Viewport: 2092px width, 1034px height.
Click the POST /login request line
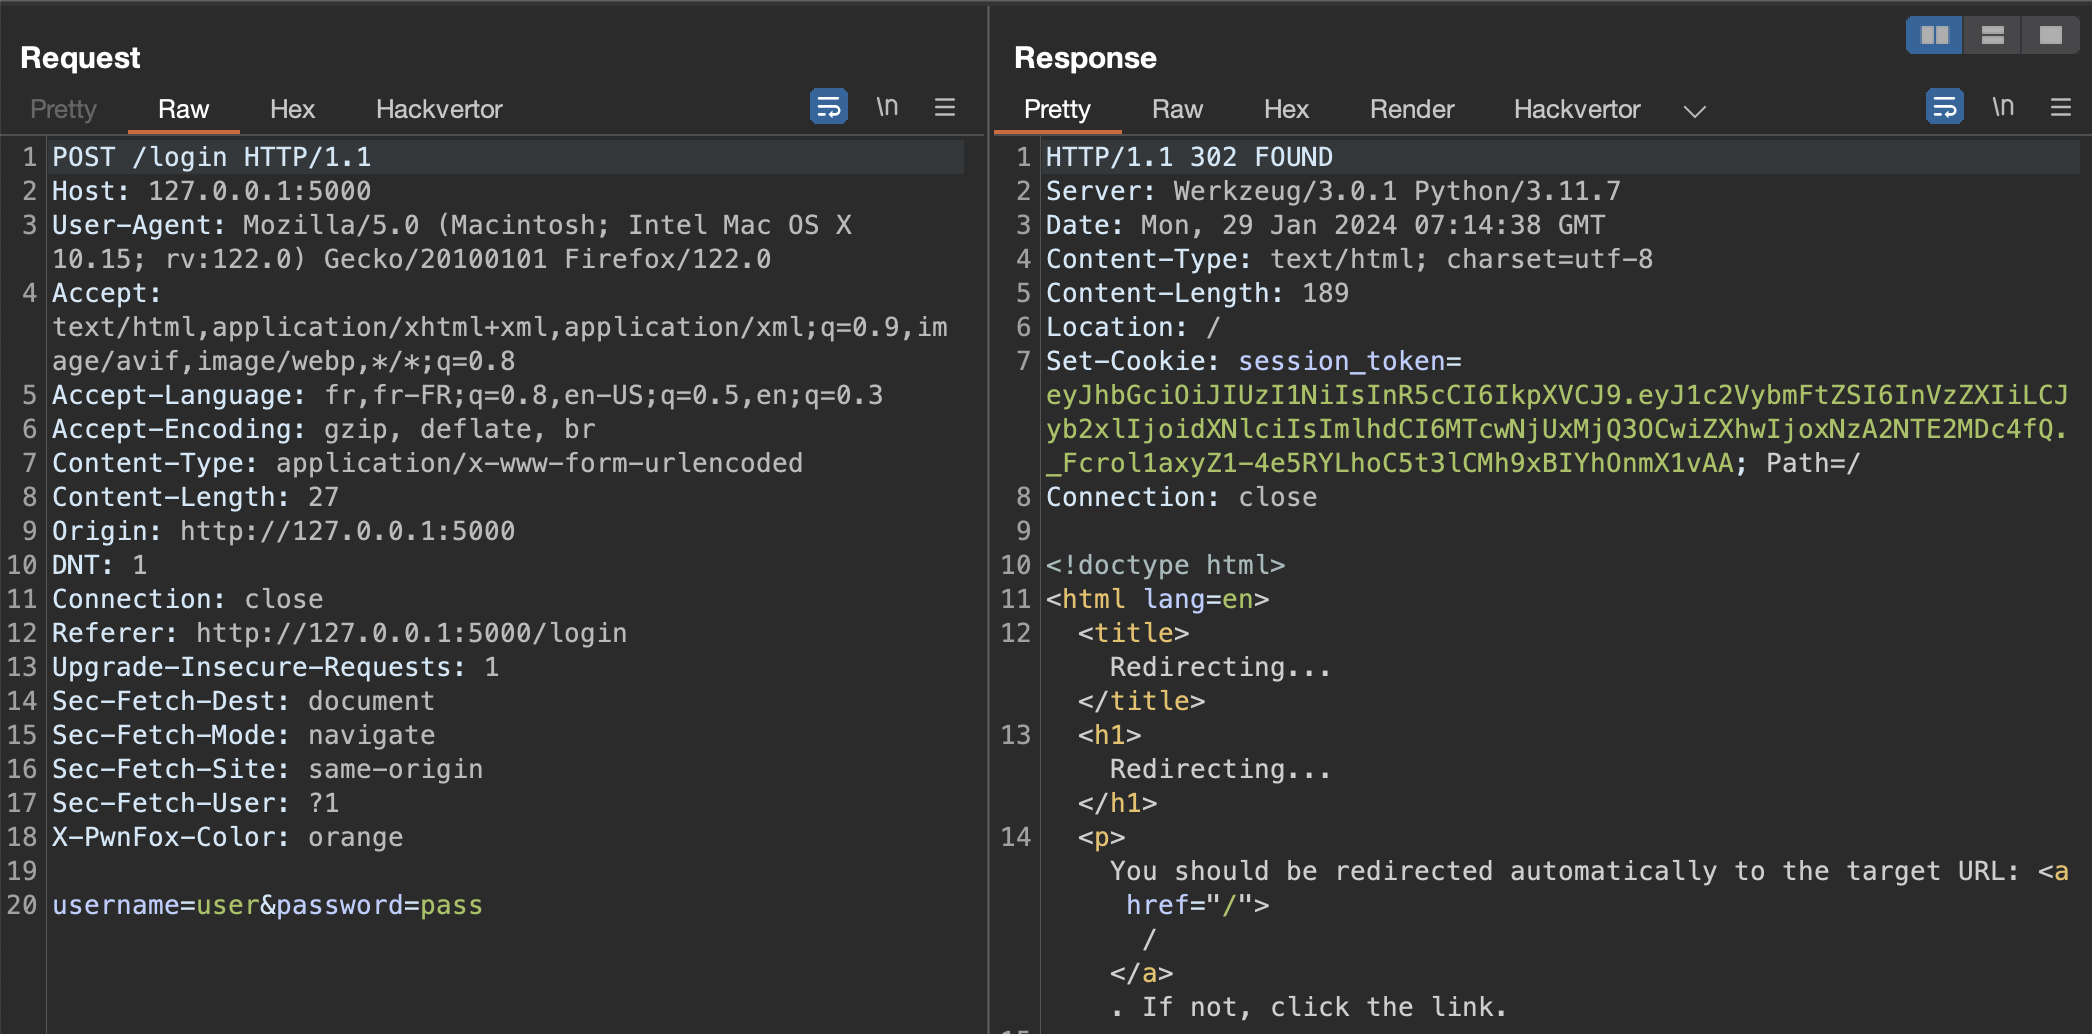coord(210,156)
